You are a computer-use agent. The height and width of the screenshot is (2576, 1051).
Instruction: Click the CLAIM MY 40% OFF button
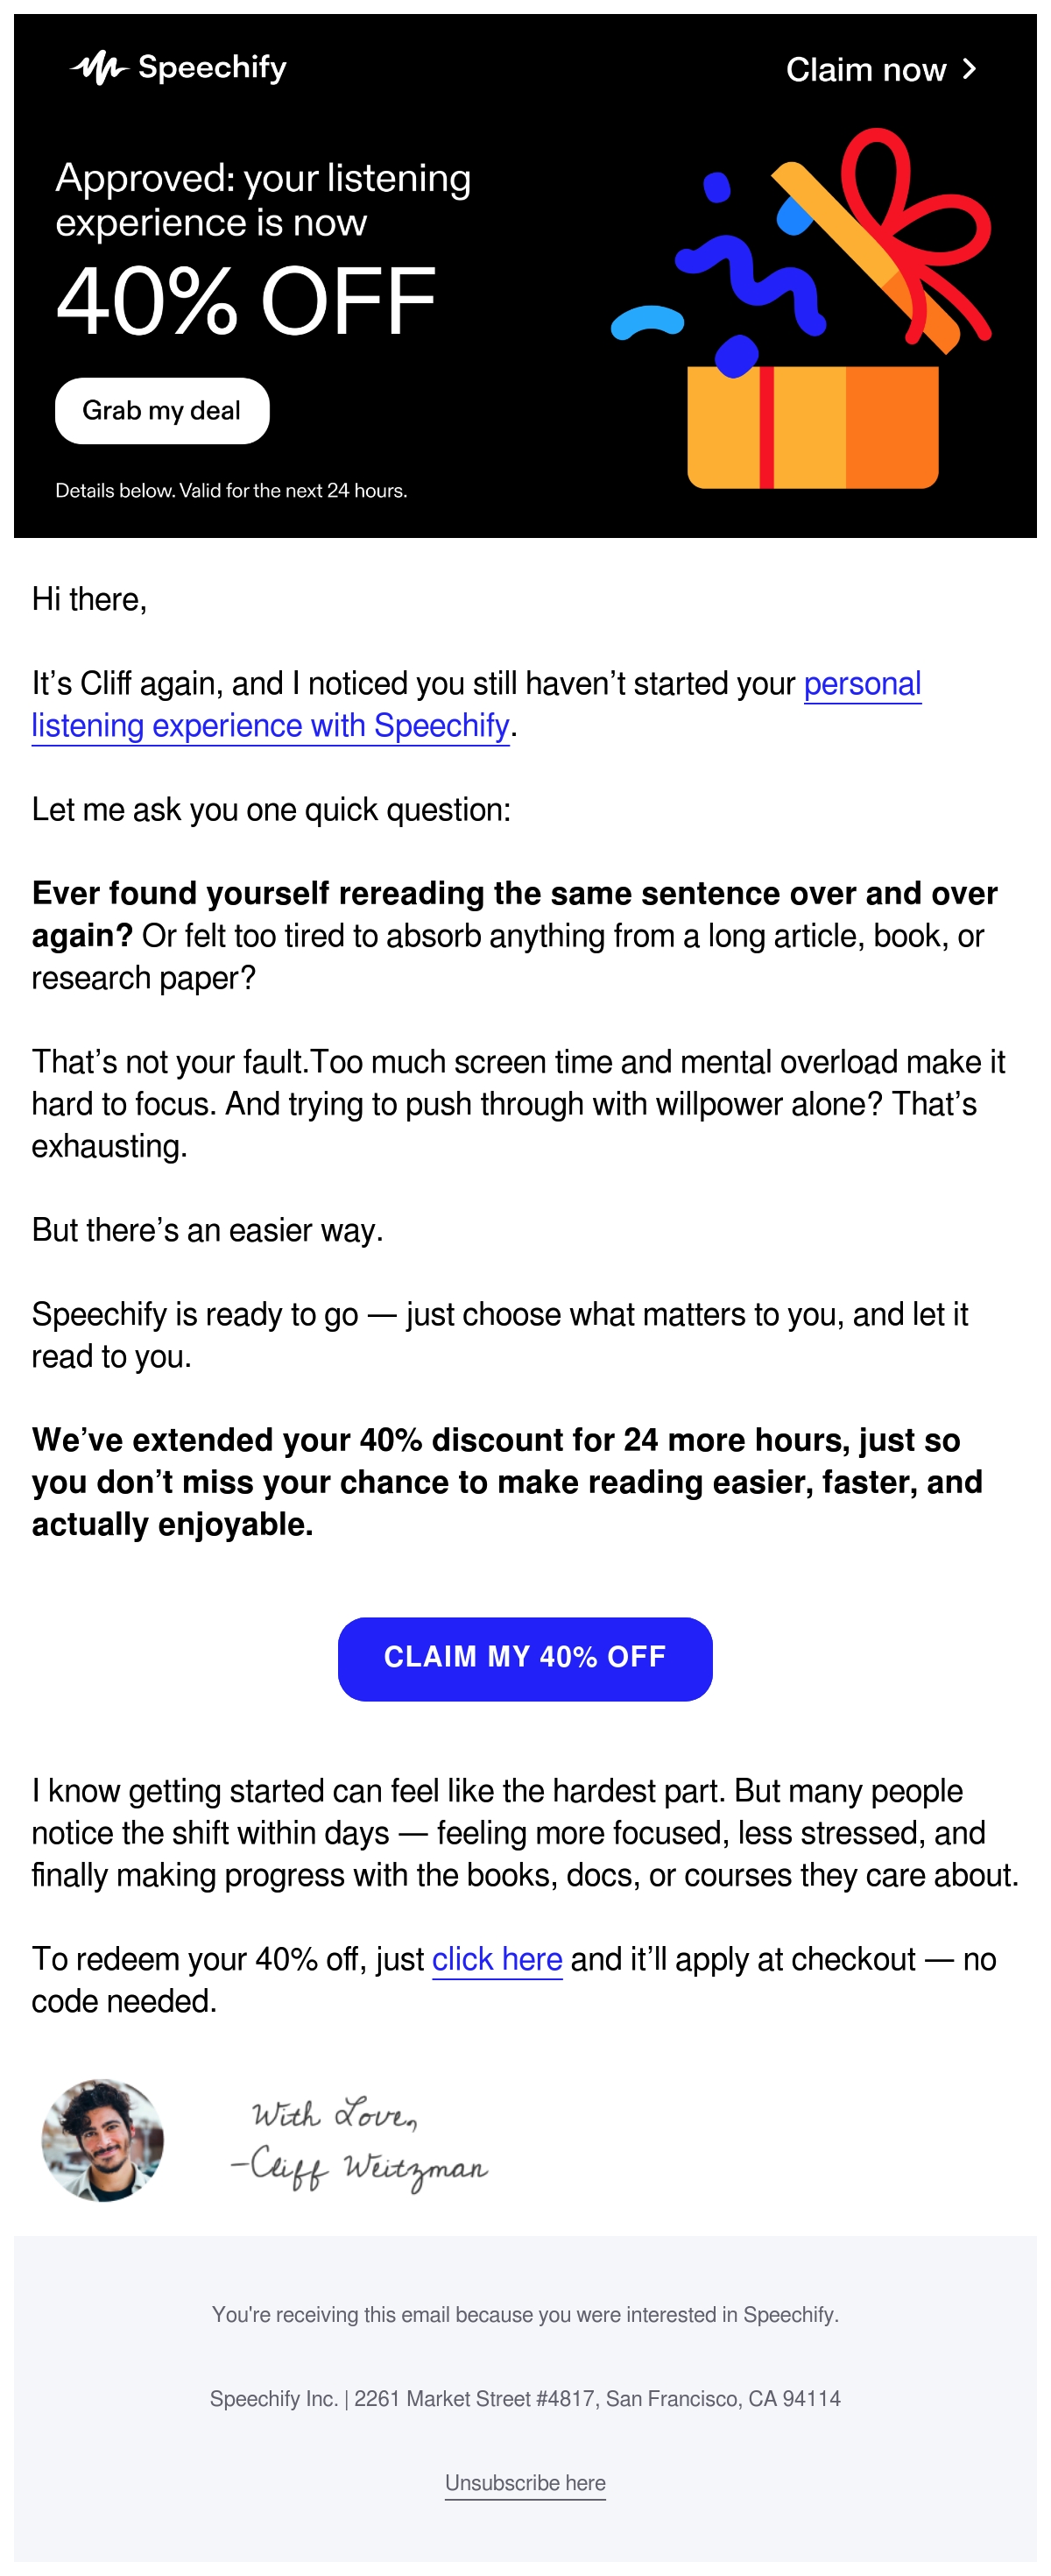pyautogui.click(x=525, y=1658)
